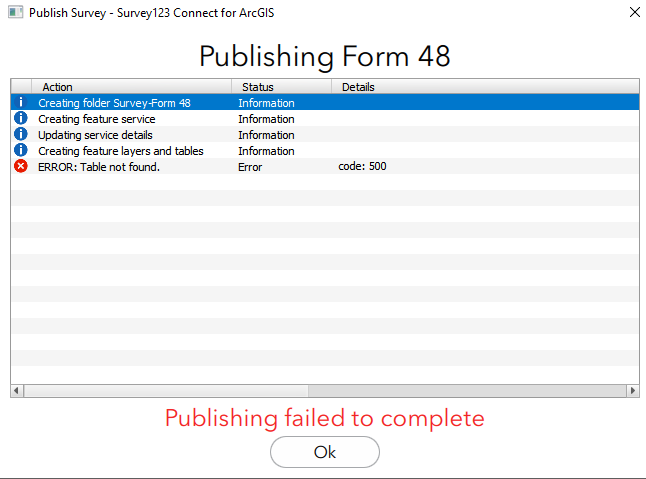Select the 'Creating folder Survey-Form 48' row
This screenshot has width=646, height=479.
click(x=325, y=102)
